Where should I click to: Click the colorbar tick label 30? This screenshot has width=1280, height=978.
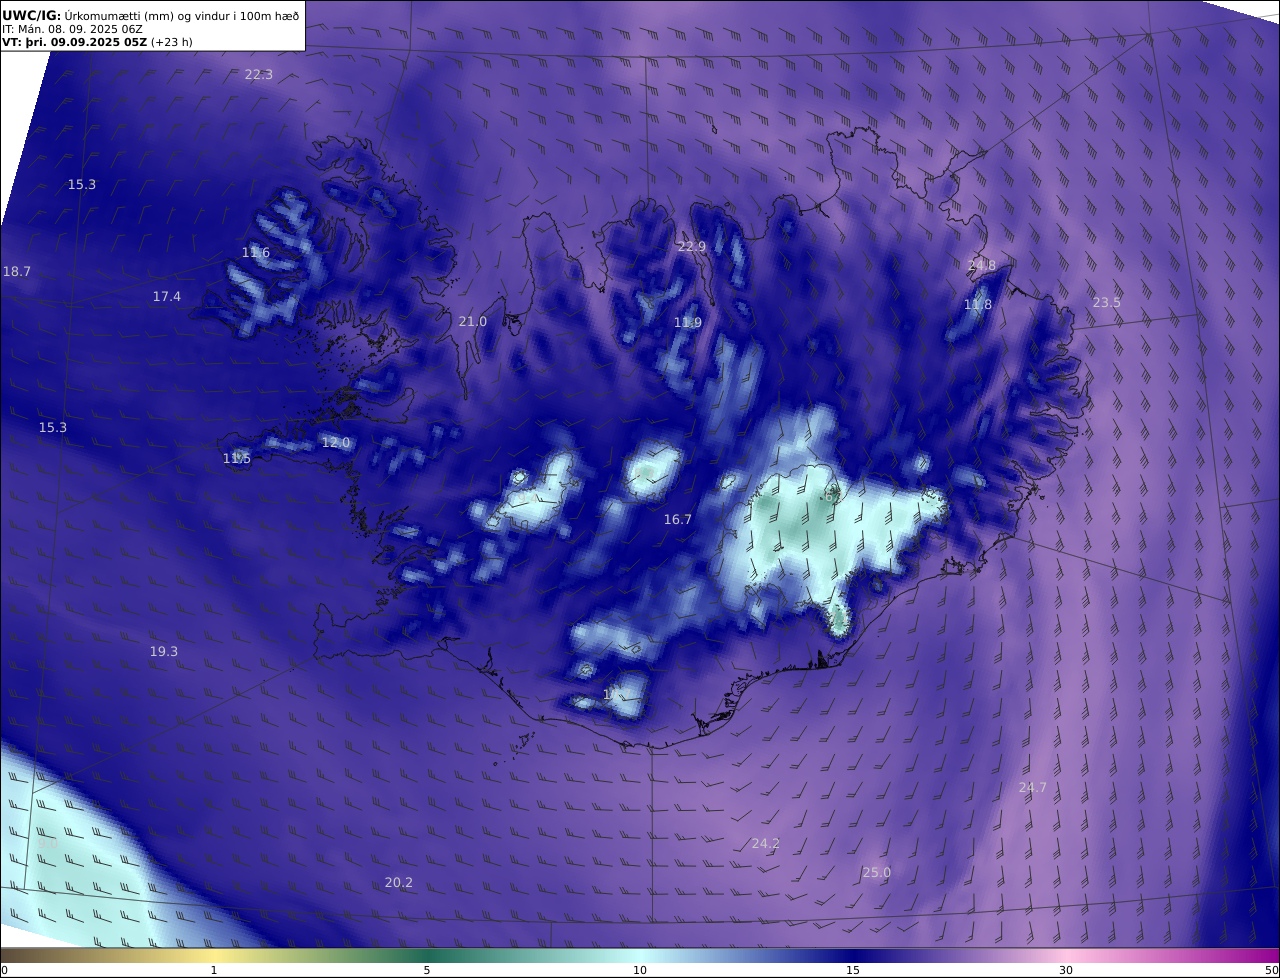pyautogui.click(x=1066, y=970)
